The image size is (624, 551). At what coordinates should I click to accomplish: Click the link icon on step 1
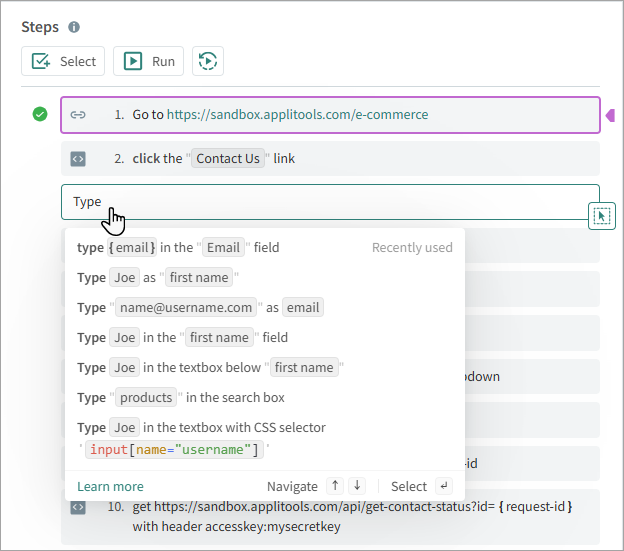pyautogui.click(x=78, y=115)
